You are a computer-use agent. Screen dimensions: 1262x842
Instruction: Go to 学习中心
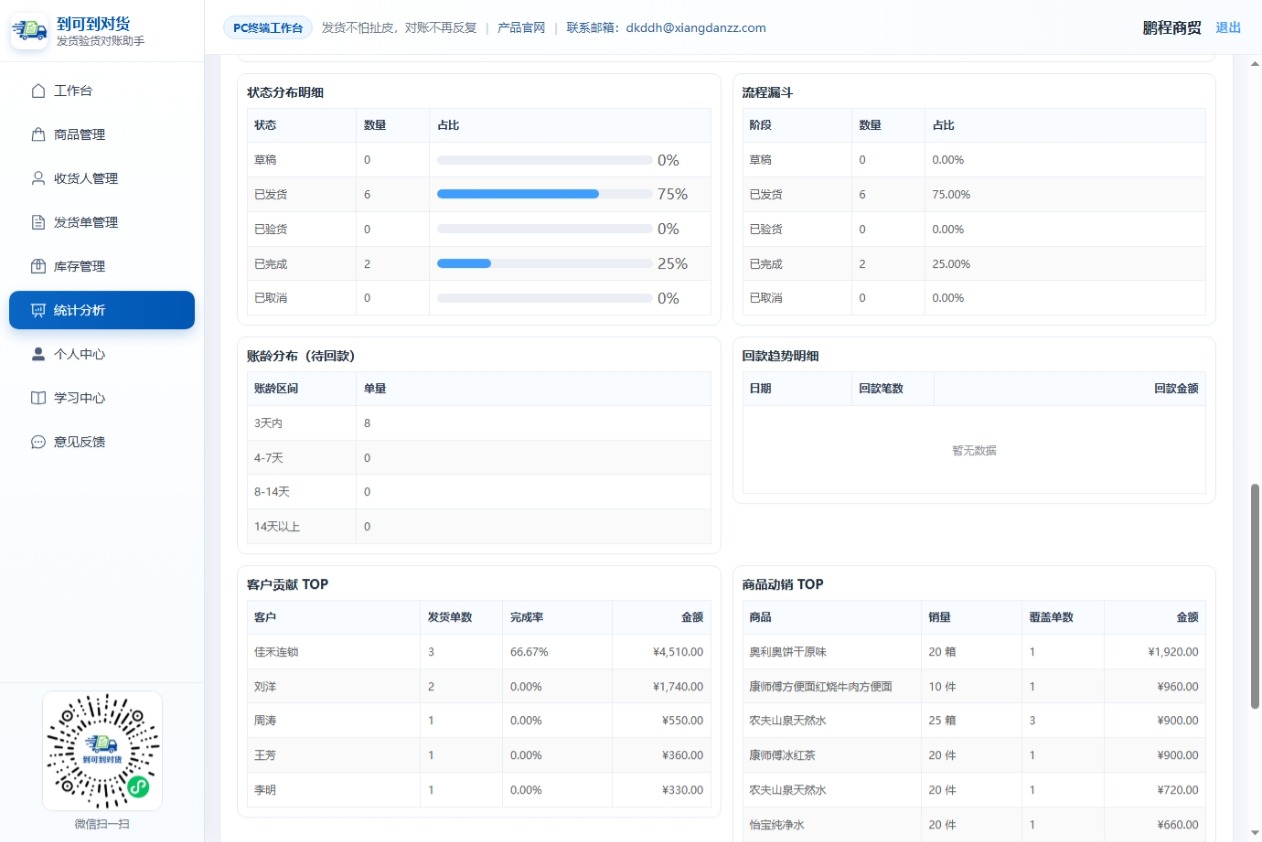pyautogui.click(x=101, y=398)
